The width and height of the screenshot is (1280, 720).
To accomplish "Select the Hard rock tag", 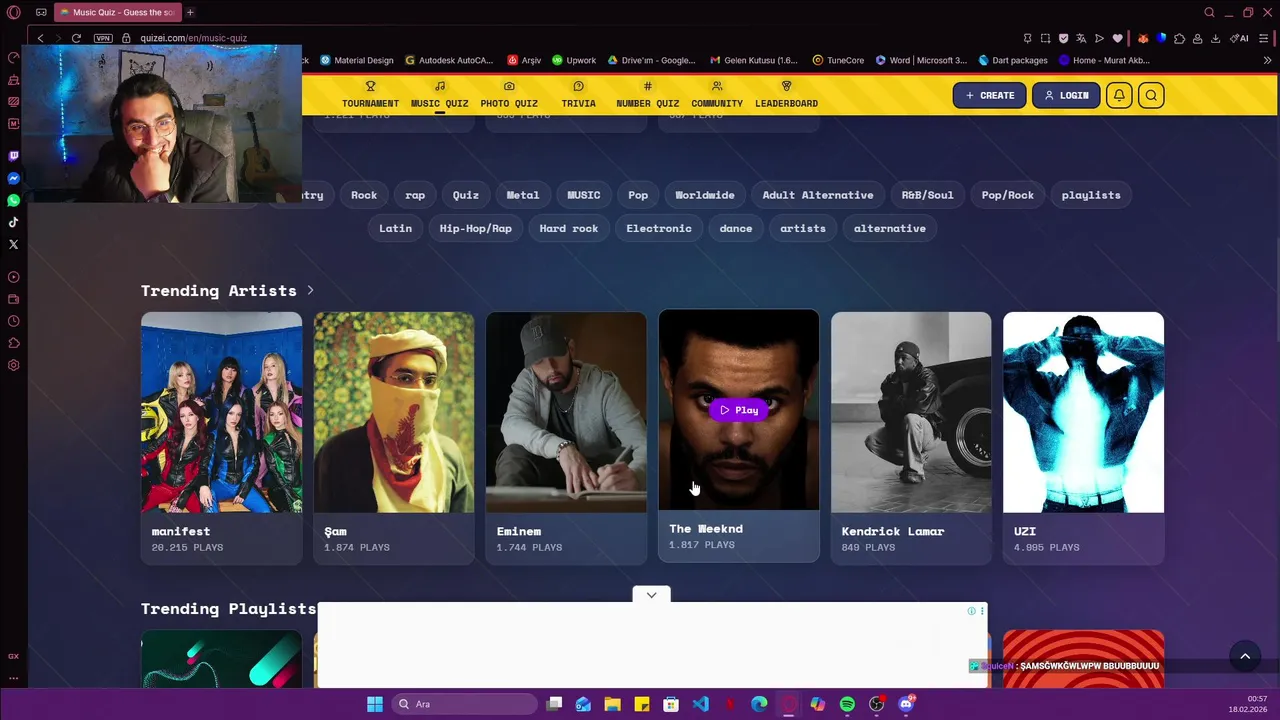I will coord(569,228).
